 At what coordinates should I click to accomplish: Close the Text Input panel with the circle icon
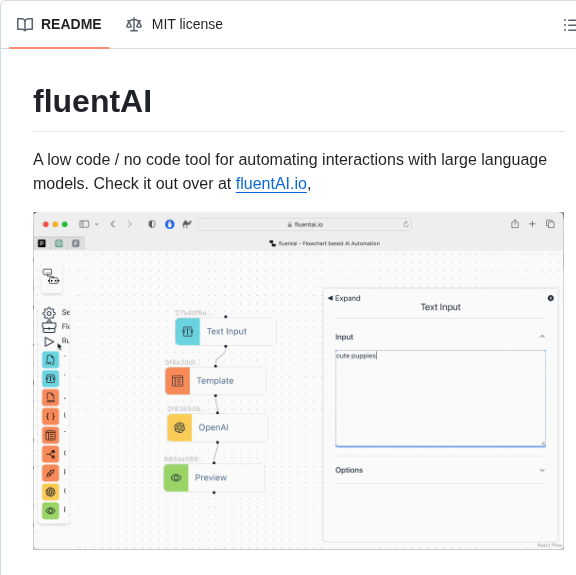coord(550,298)
